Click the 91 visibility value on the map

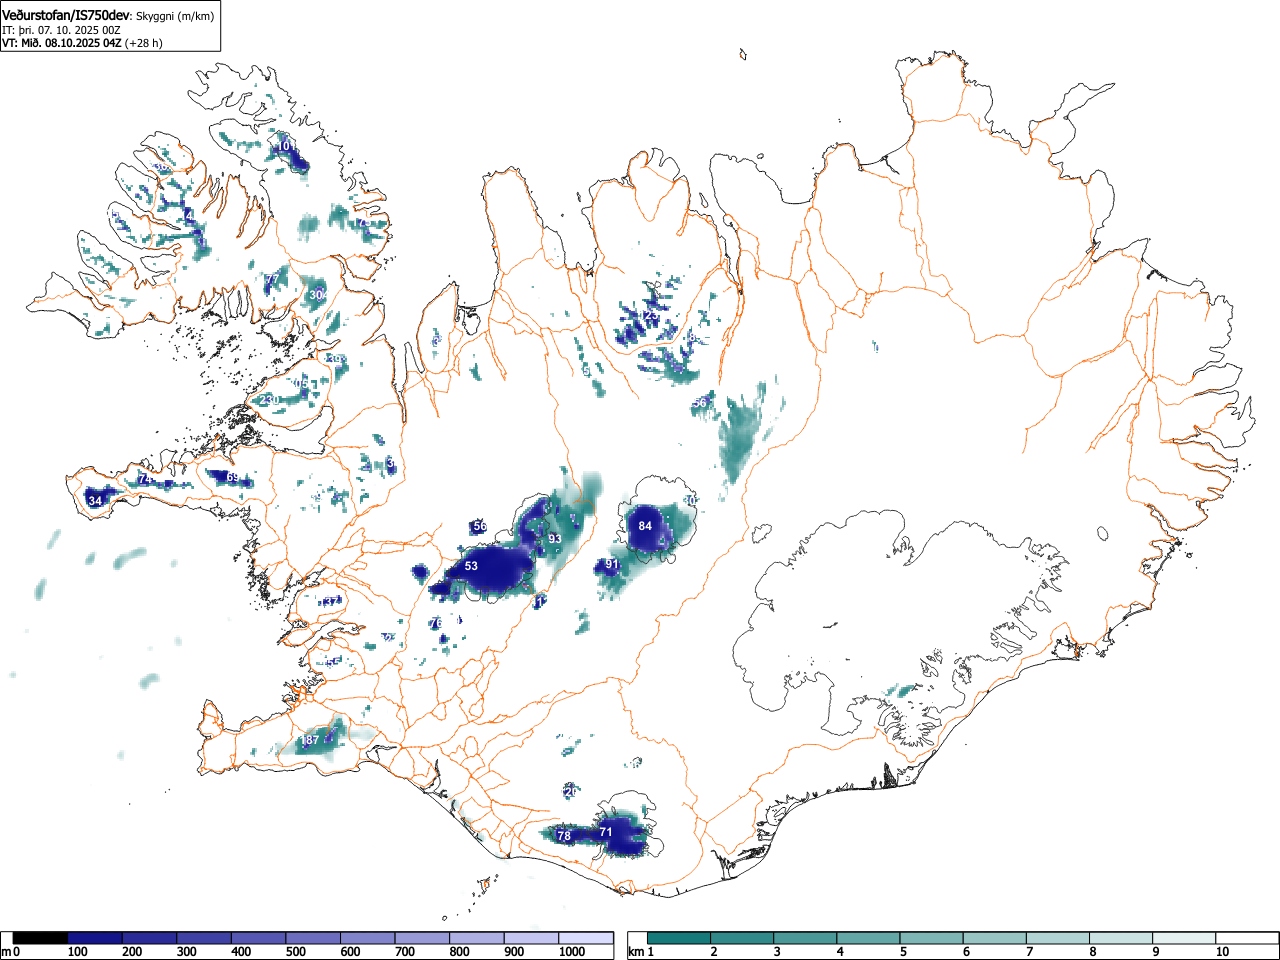click(x=611, y=565)
